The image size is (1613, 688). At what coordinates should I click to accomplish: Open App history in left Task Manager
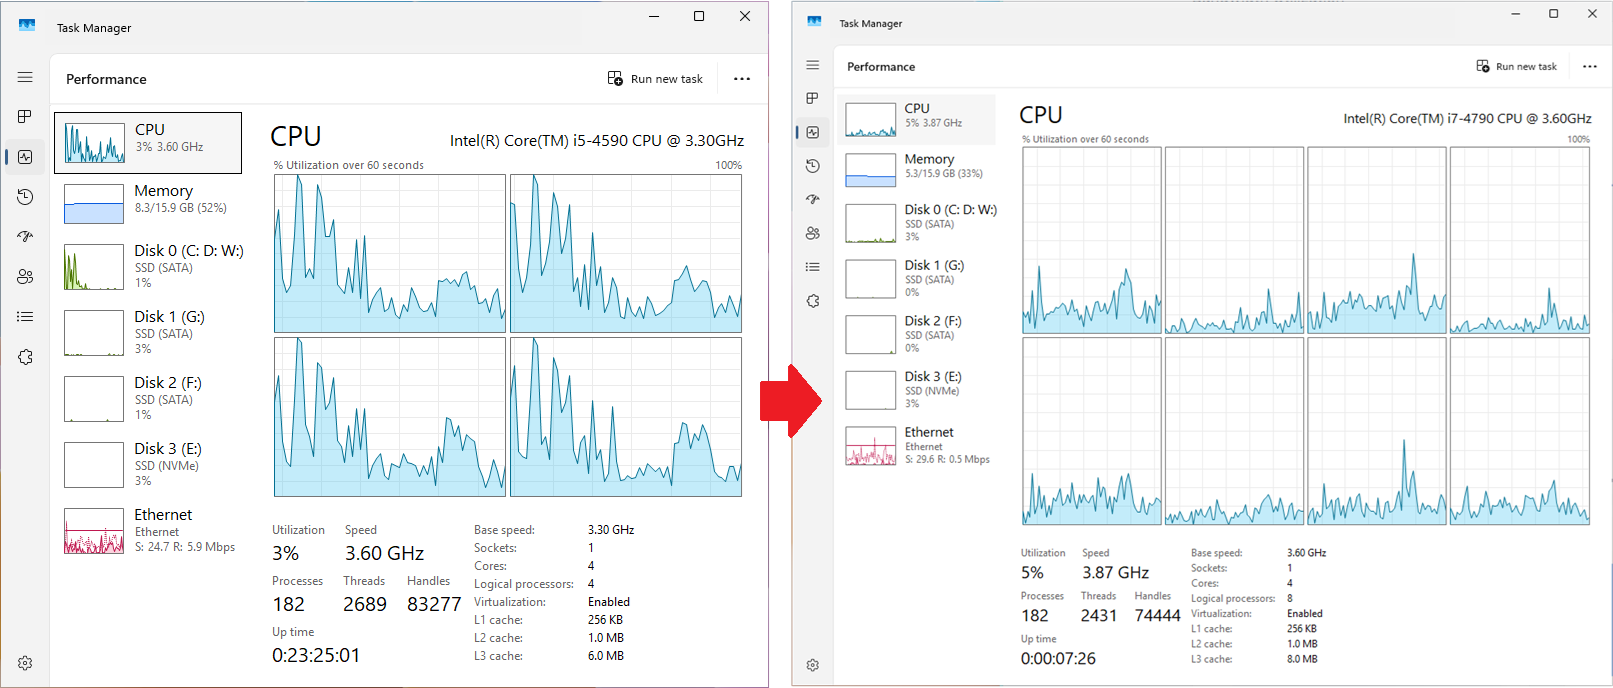coord(25,197)
